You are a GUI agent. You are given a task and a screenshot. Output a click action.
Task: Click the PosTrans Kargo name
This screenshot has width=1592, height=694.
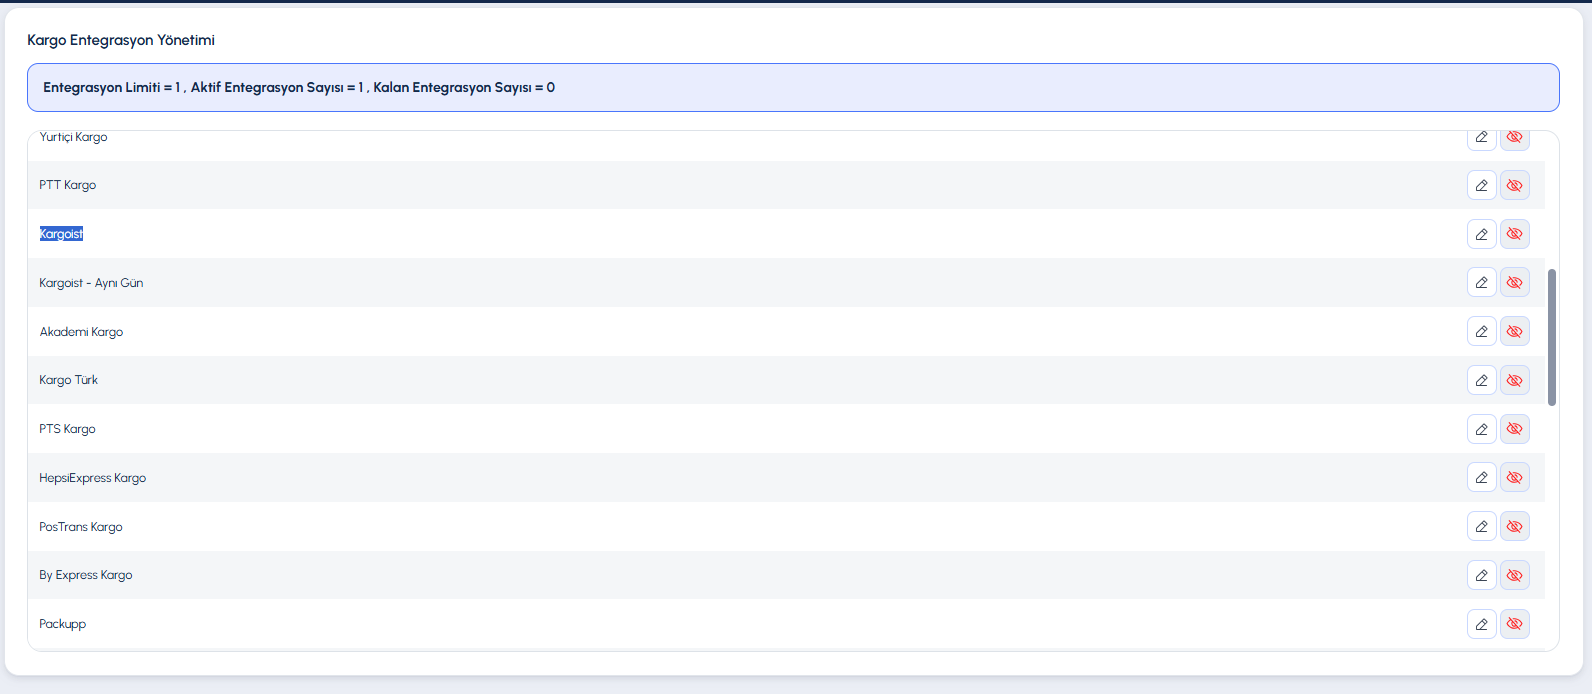click(x=81, y=527)
